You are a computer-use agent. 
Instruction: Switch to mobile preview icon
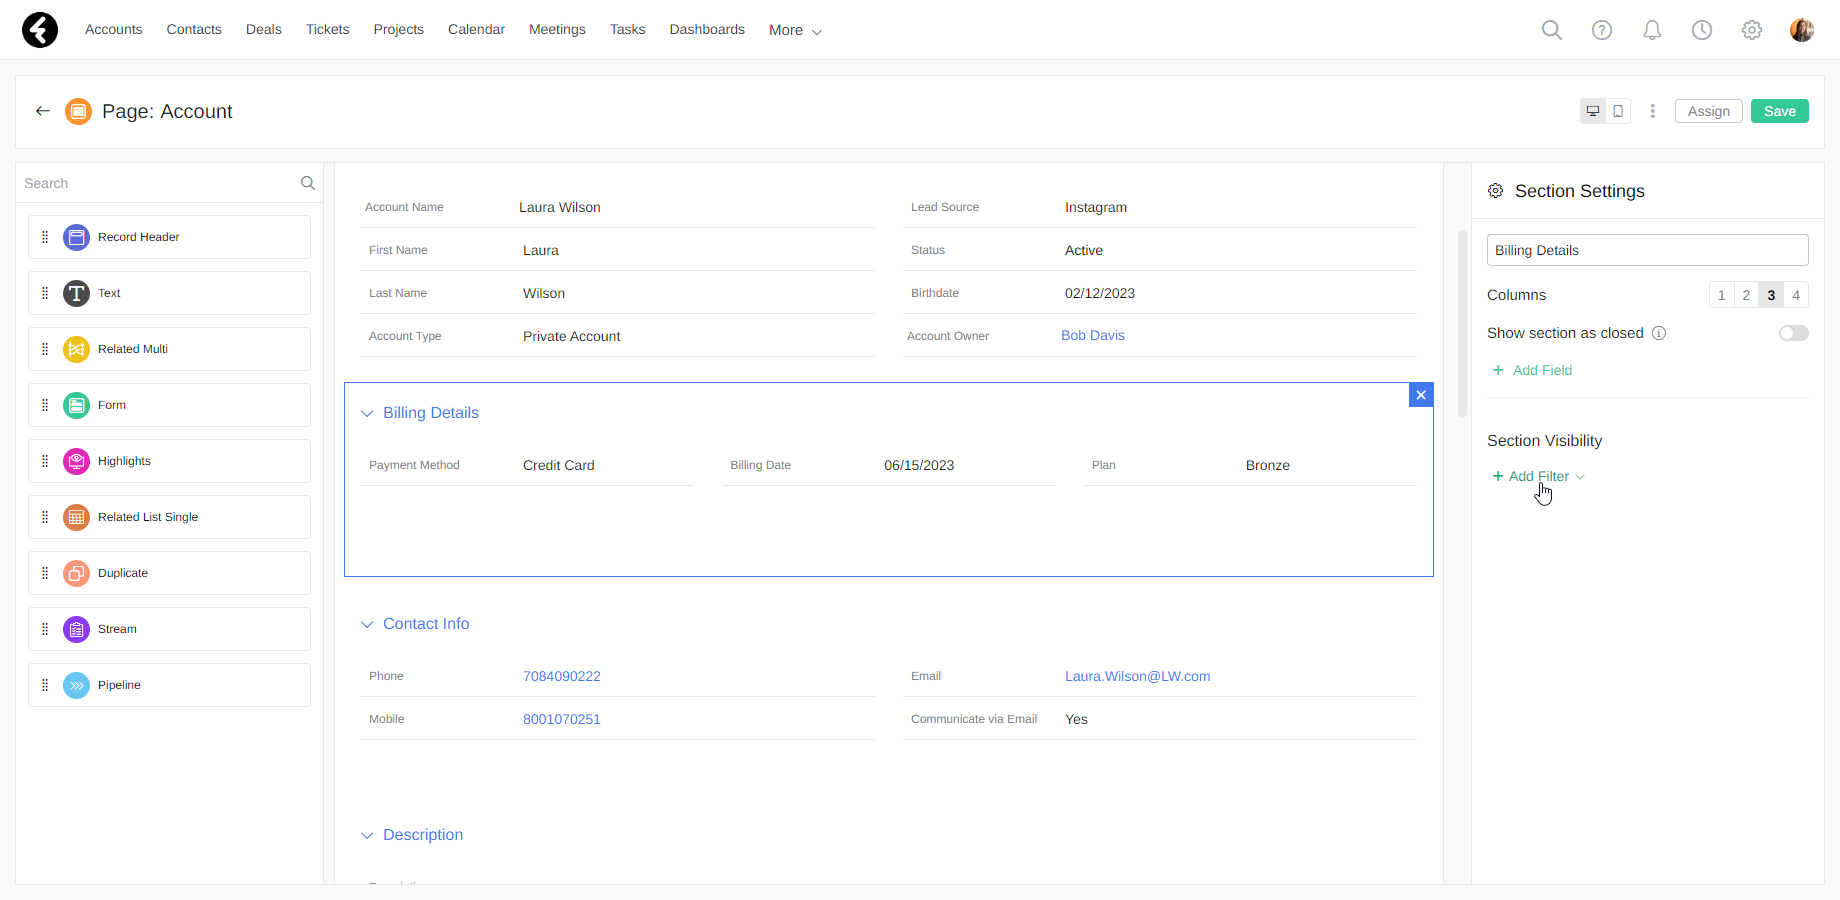click(x=1618, y=111)
